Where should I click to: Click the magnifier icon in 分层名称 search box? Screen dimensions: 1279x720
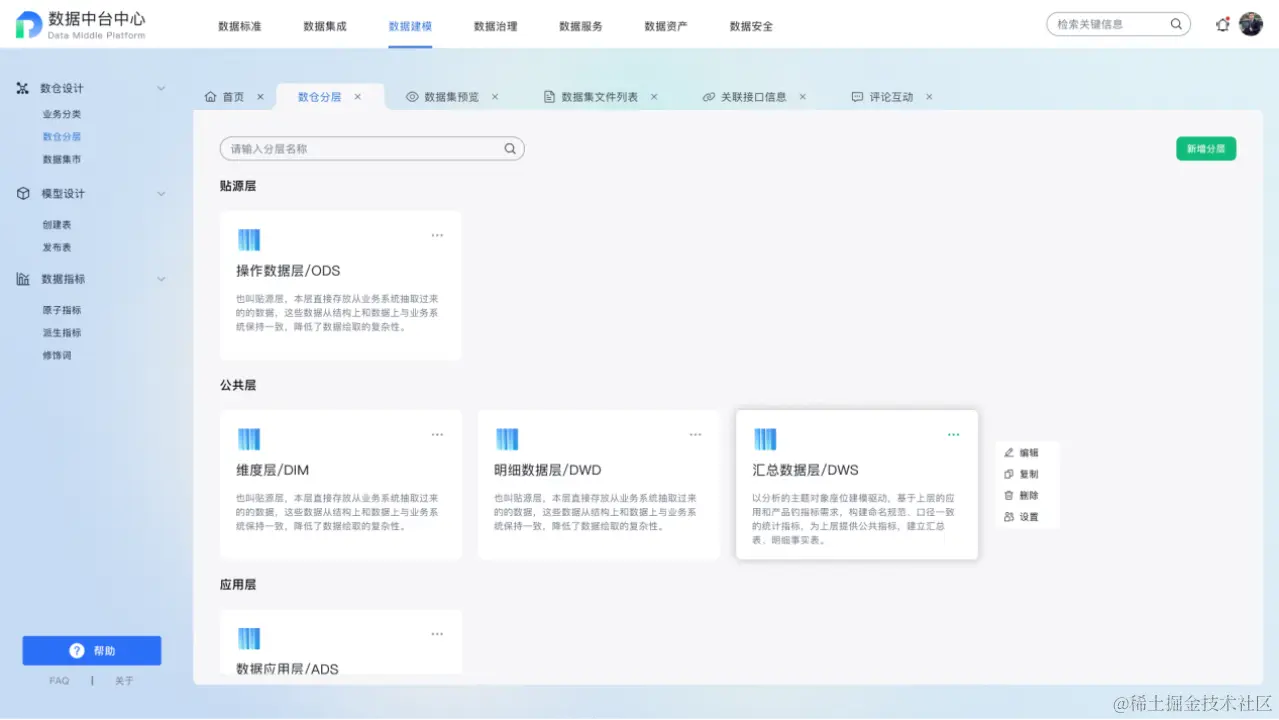coord(510,148)
